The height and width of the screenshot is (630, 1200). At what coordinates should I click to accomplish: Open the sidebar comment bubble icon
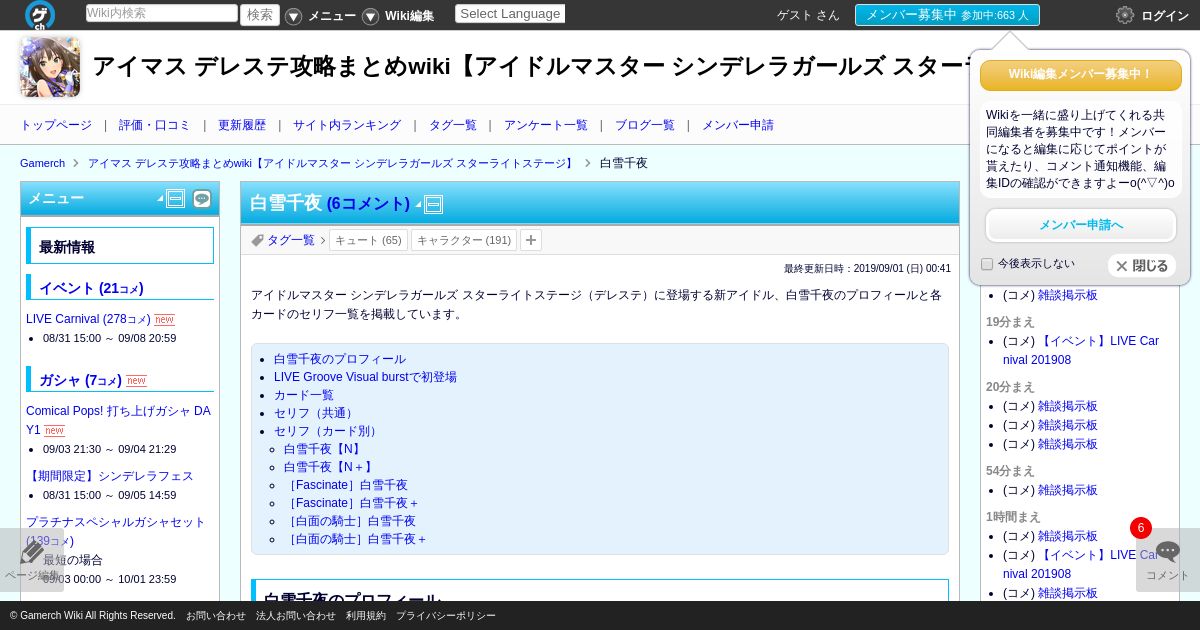tap(202, 199)
